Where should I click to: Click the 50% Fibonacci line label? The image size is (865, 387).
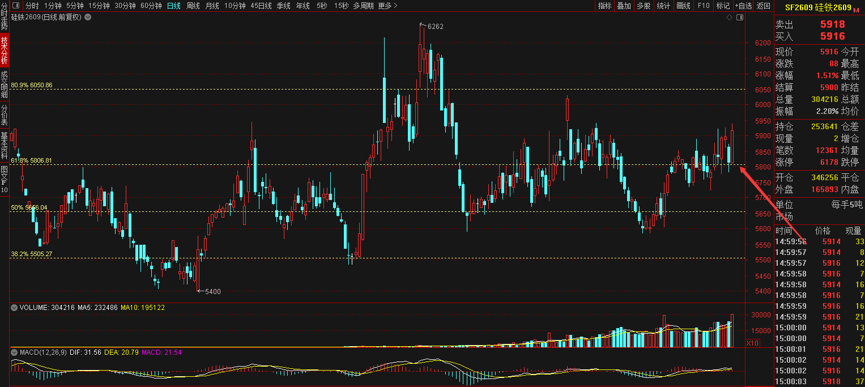pos(29,207)
